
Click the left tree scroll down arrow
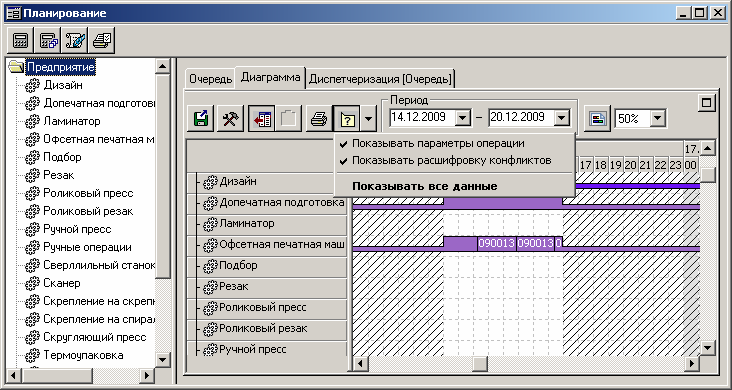162,359
